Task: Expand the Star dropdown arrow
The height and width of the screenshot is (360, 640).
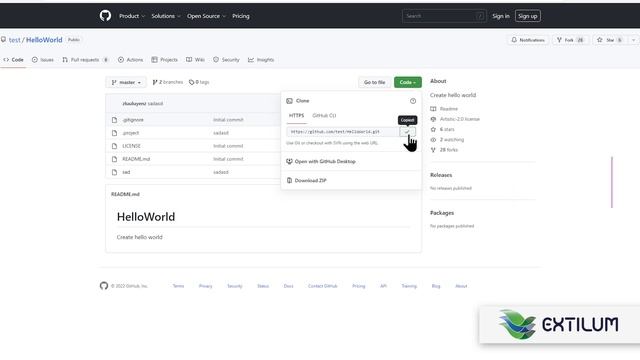Action: point(633,40)
